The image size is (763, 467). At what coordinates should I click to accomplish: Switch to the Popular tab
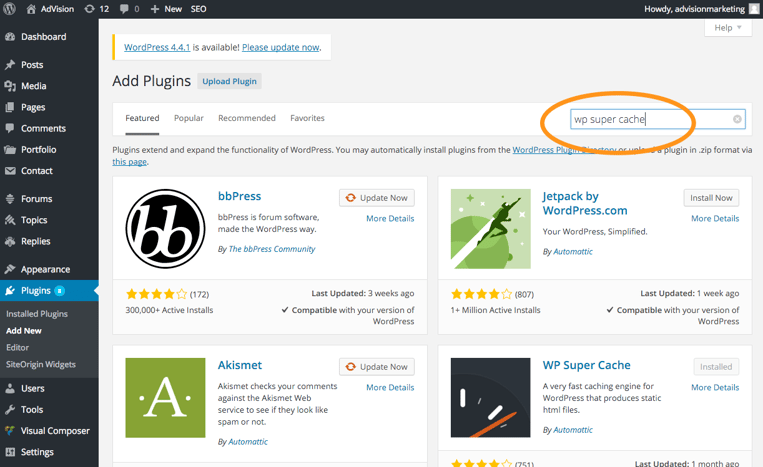point(189,118)
